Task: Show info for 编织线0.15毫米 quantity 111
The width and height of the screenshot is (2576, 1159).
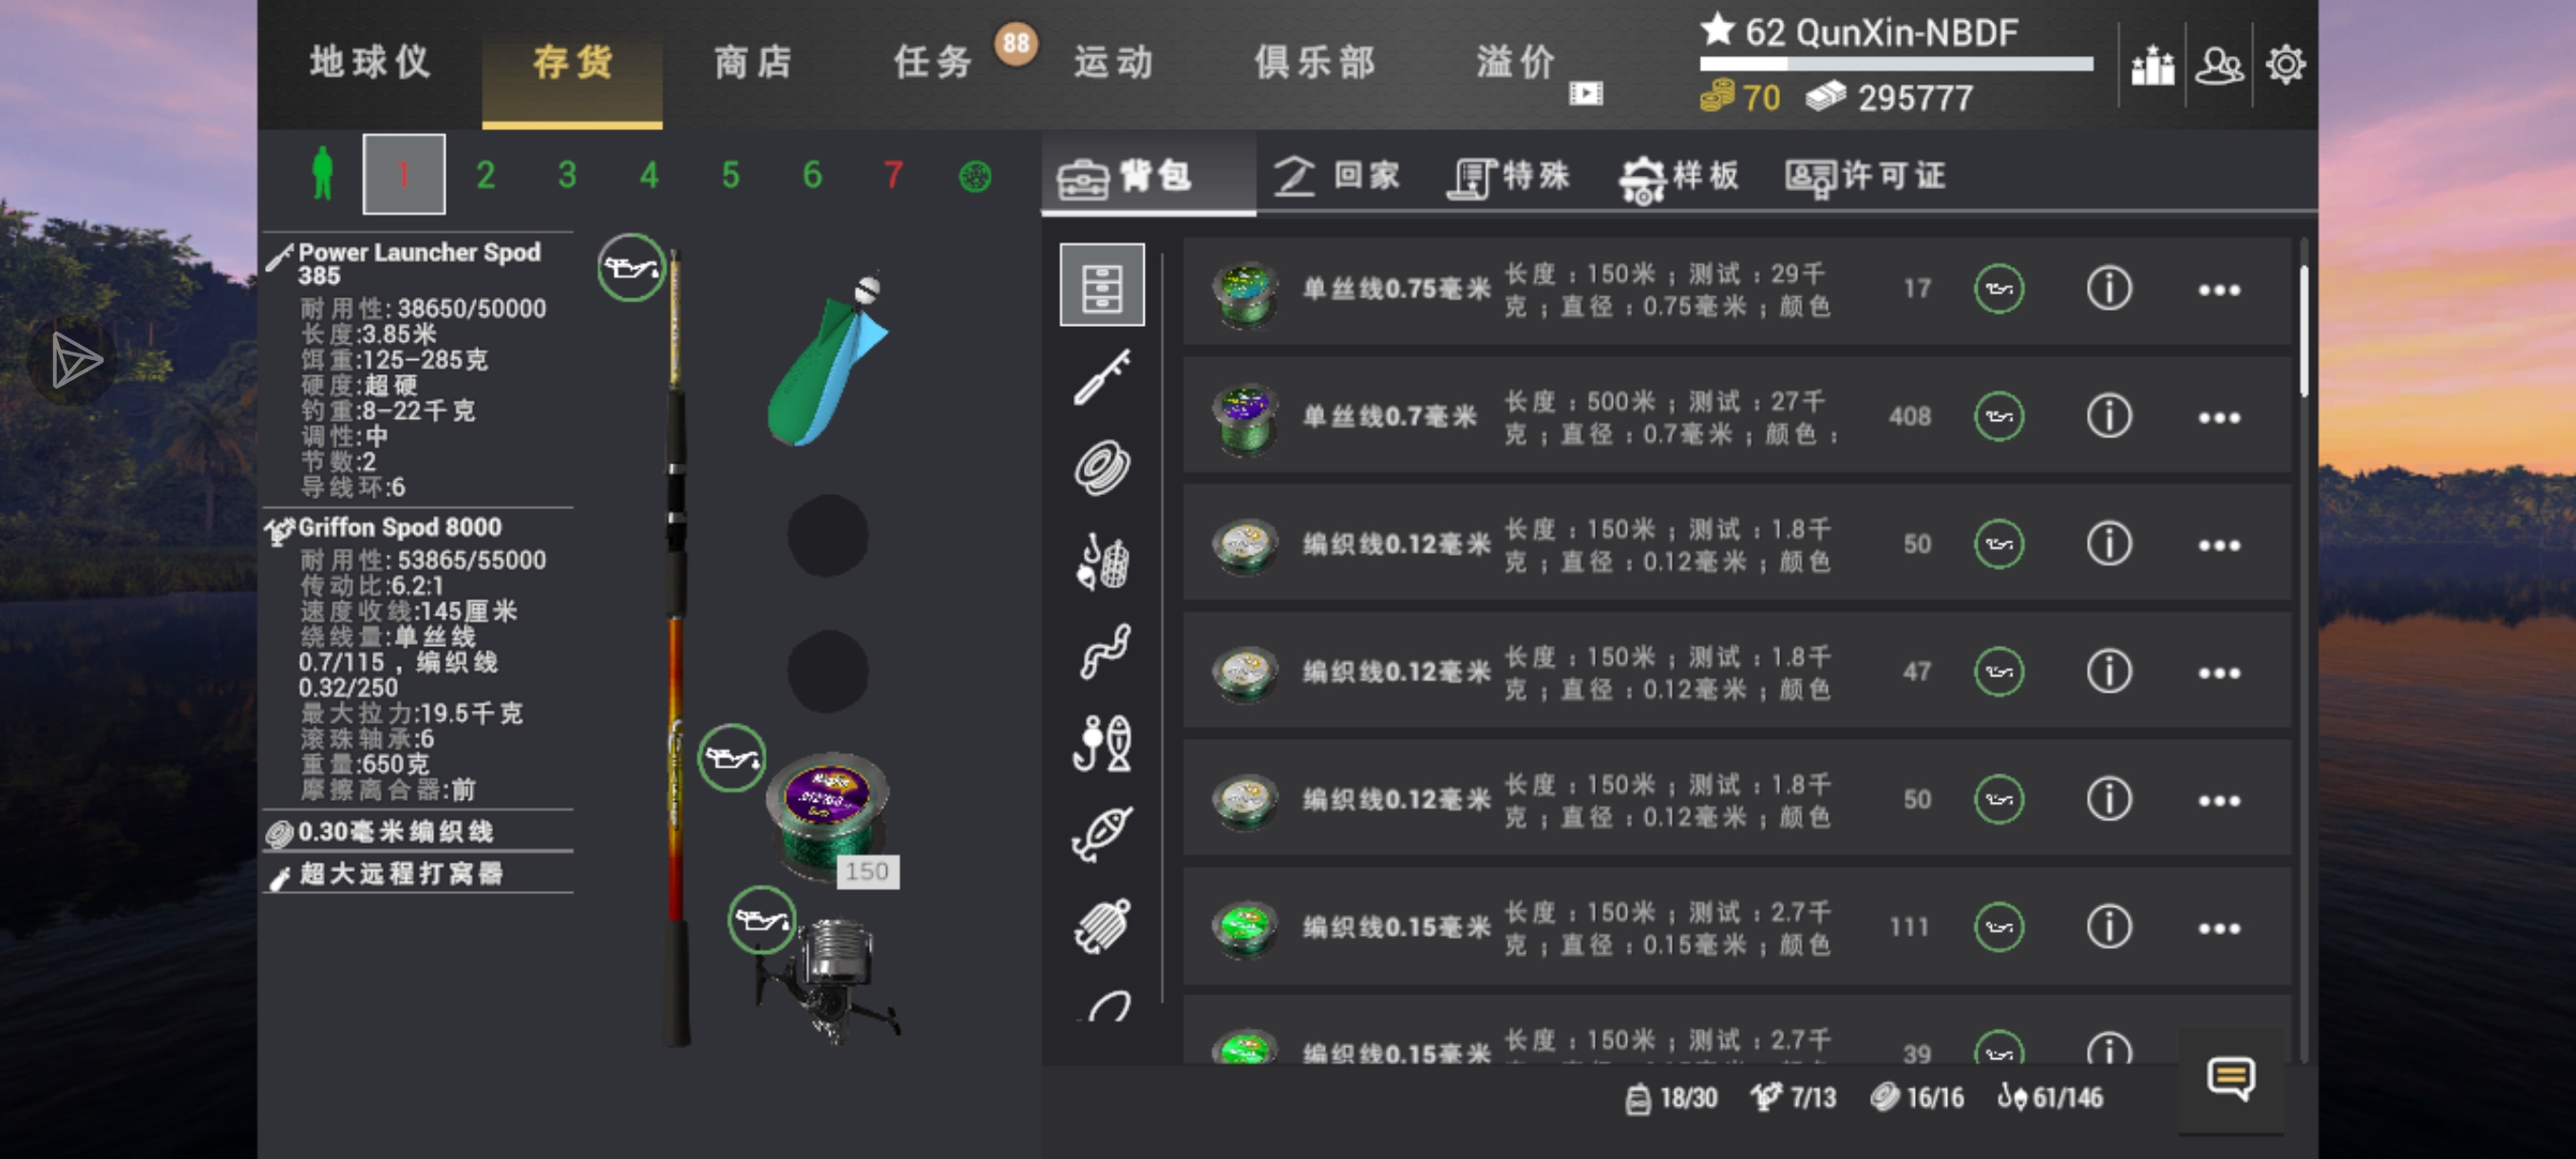Action: pyautogui.click(x=2109, y=927)
